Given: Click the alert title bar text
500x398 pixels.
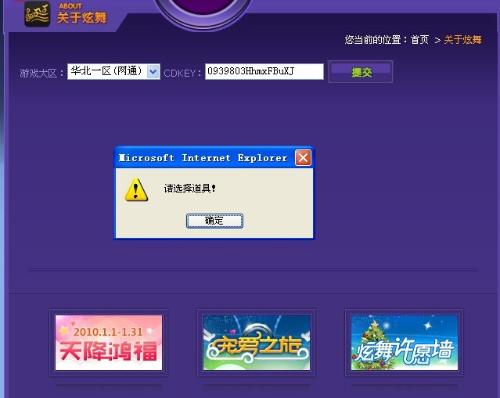Looking at the screenshot, I should coord(203,158).
